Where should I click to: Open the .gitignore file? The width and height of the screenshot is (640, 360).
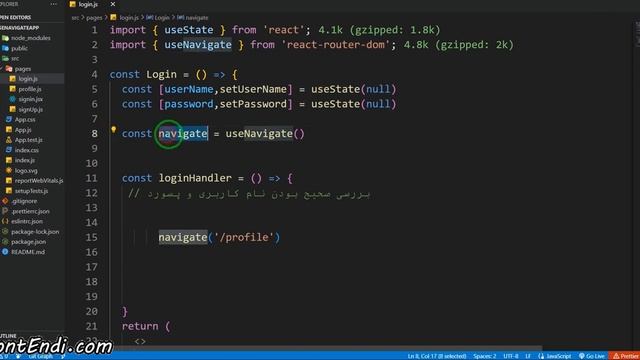coord(24,201)
